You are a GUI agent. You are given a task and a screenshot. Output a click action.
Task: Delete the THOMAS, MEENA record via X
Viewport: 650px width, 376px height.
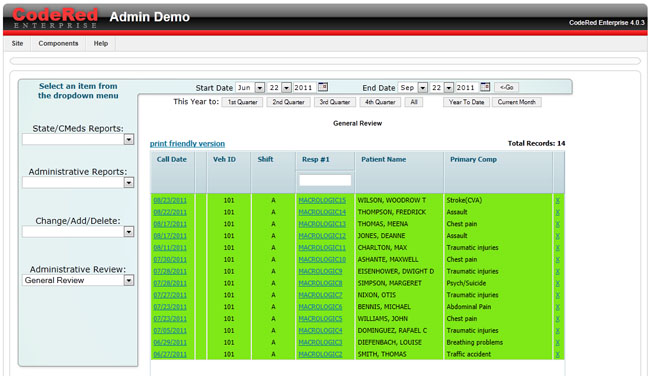point(558,224)
